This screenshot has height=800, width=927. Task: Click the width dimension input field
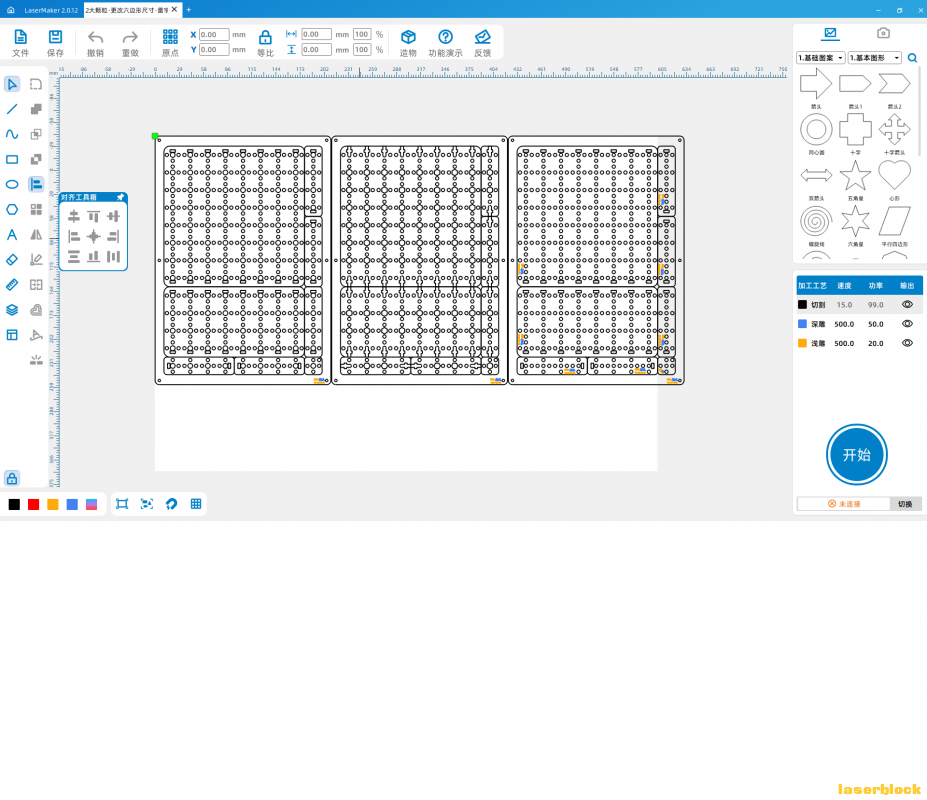click(x=316, y=34)
